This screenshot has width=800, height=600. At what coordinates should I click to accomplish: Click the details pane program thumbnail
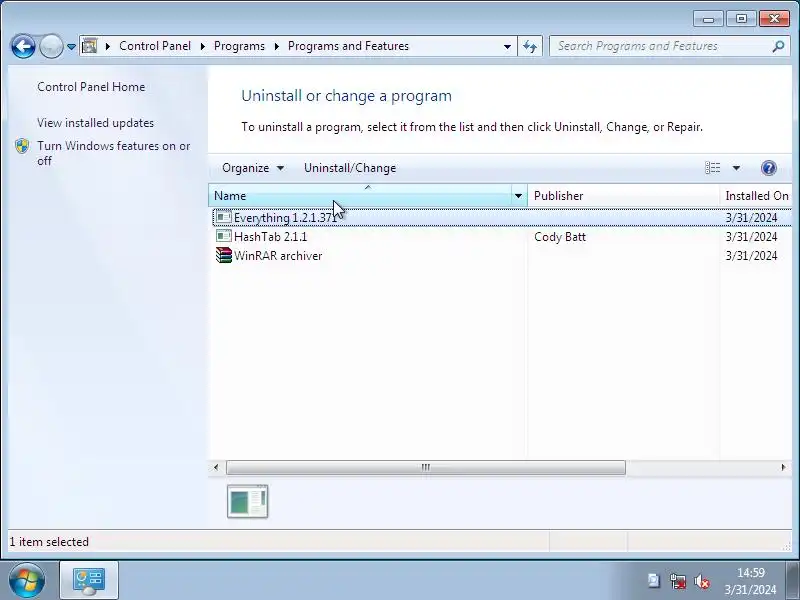[x=247, y=502]
